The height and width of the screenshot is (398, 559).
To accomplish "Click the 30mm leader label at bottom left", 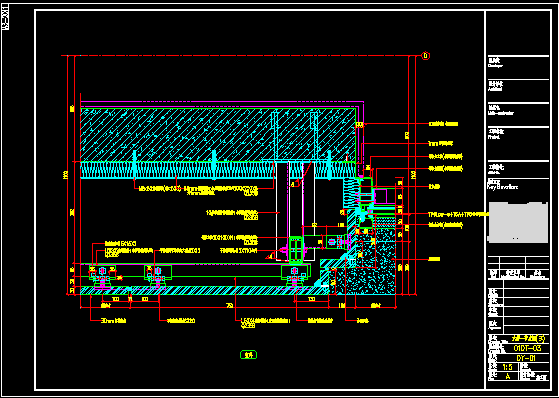I will point(113,321).
